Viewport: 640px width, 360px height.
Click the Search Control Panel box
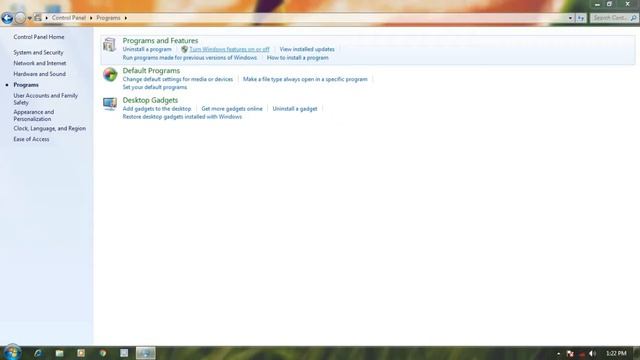613,18
